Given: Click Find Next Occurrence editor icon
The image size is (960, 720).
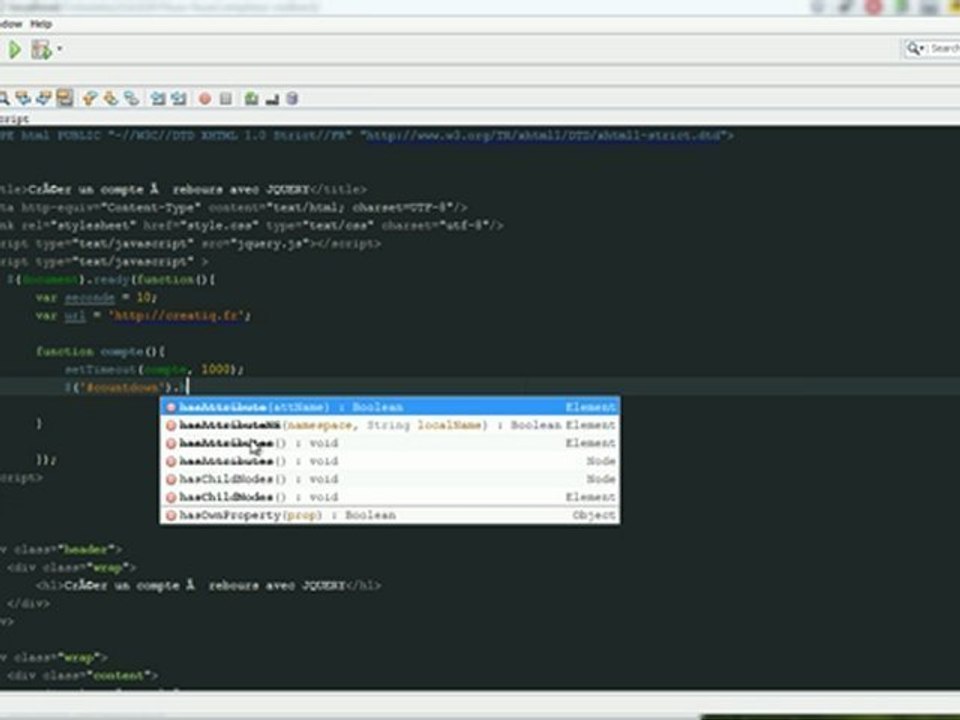Looking at the screenshot, I should pyautogui.click(x=44, y=98).
